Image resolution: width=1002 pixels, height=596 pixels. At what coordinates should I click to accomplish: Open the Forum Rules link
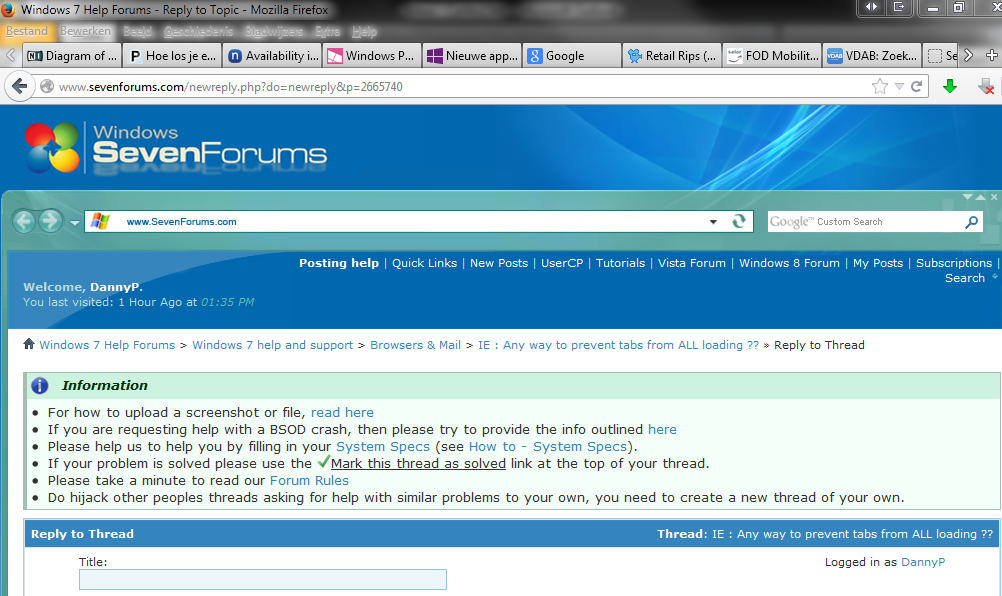[x=309, y=480]
